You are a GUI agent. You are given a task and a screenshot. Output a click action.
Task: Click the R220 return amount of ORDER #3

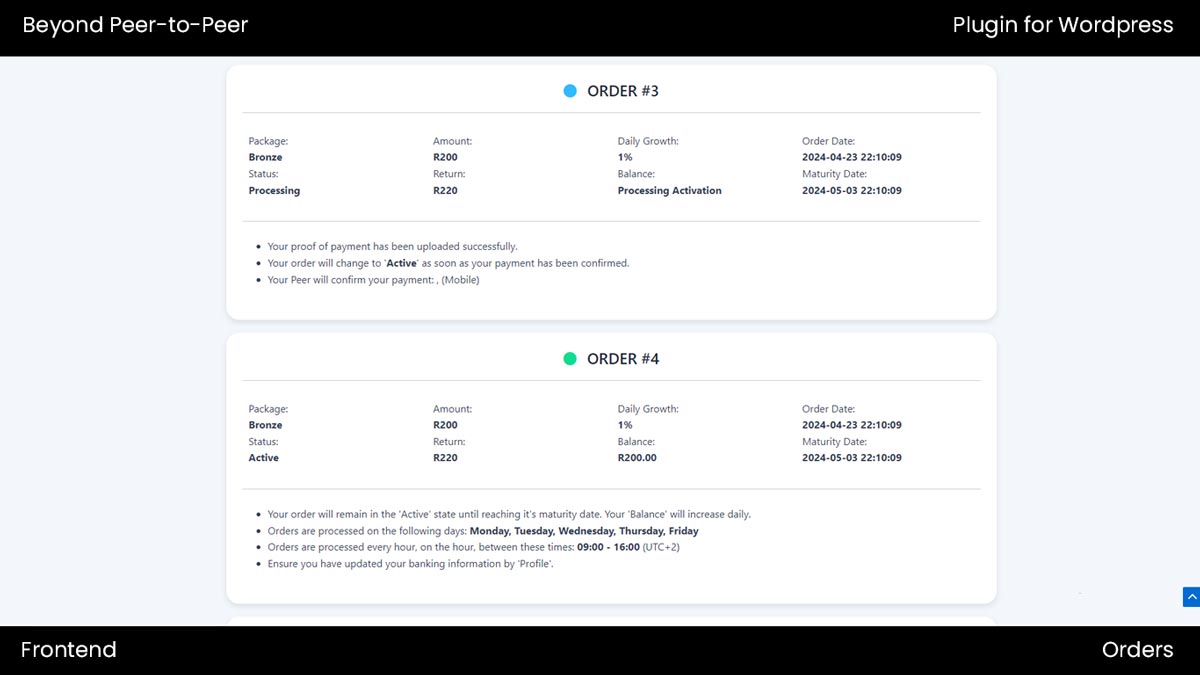tap(444, 190)
